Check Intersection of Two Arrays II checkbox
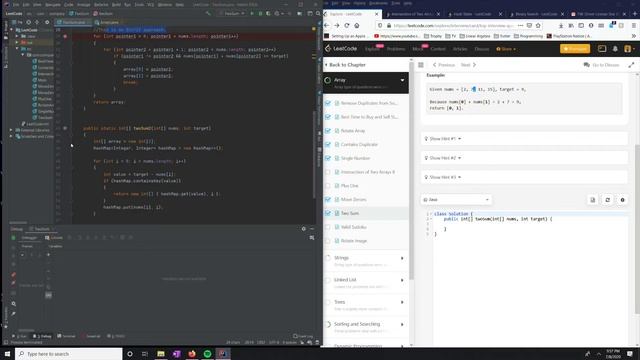 pyautogui.click(x=328, y=172)
